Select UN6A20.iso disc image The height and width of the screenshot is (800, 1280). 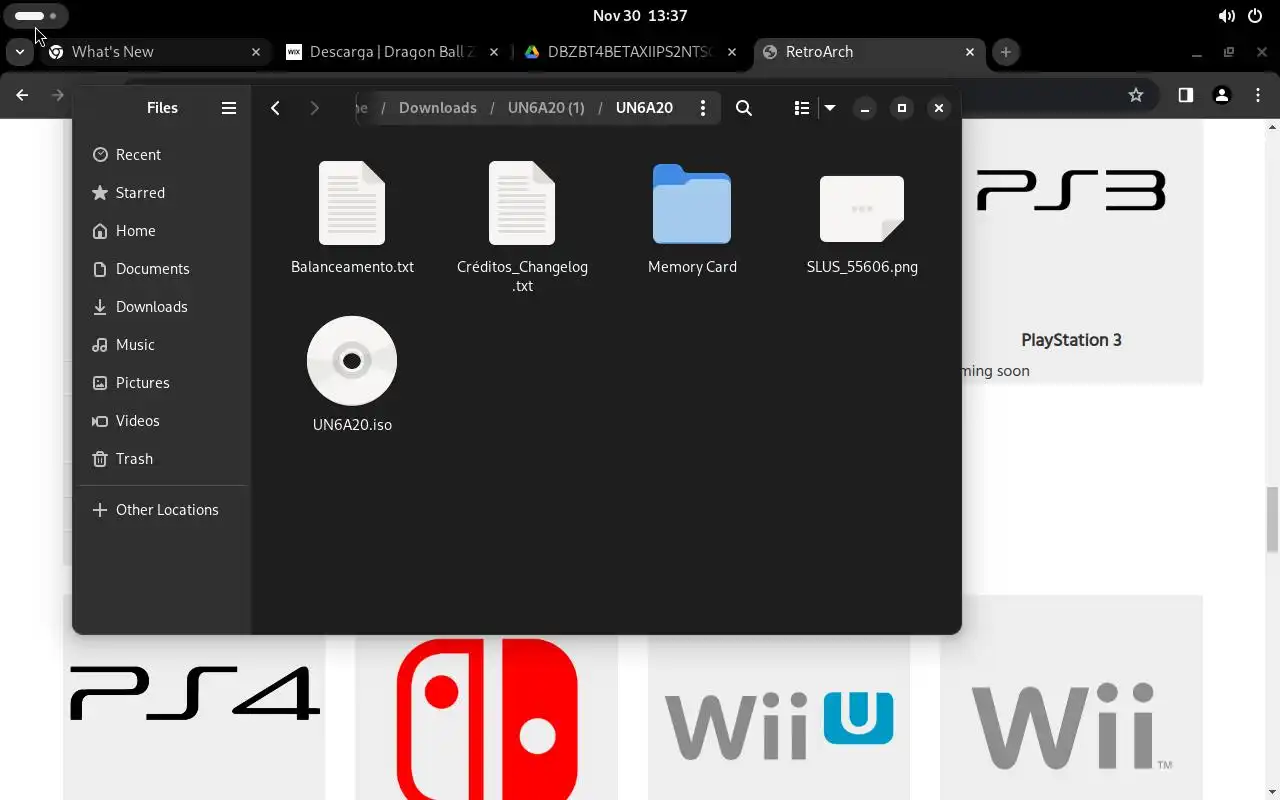click(352, 374)
